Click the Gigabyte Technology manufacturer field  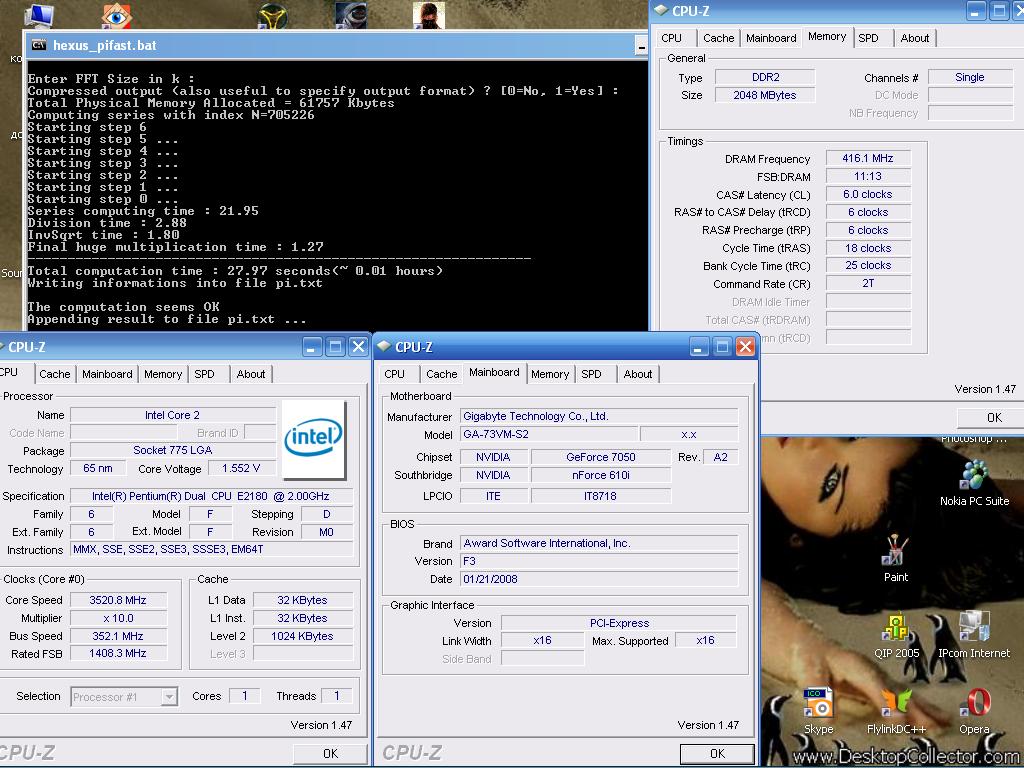tap(599, 416)
